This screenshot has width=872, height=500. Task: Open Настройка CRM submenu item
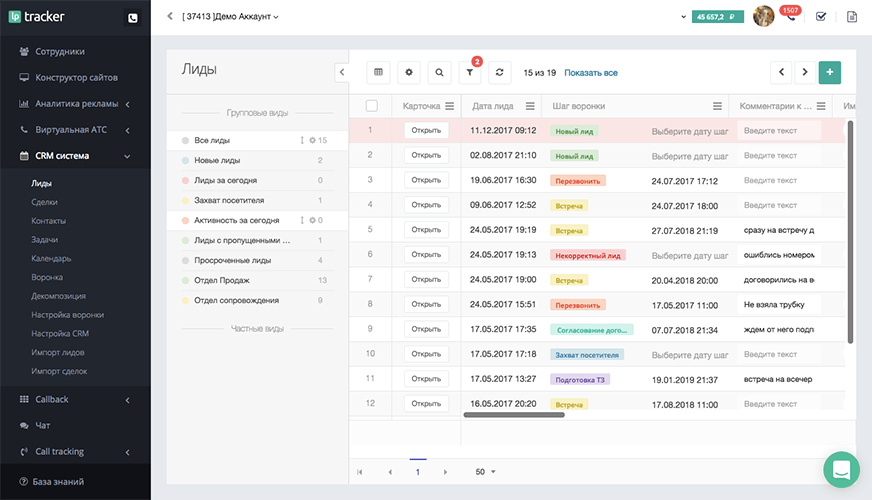pyautogui.click(x=60, y=334)
